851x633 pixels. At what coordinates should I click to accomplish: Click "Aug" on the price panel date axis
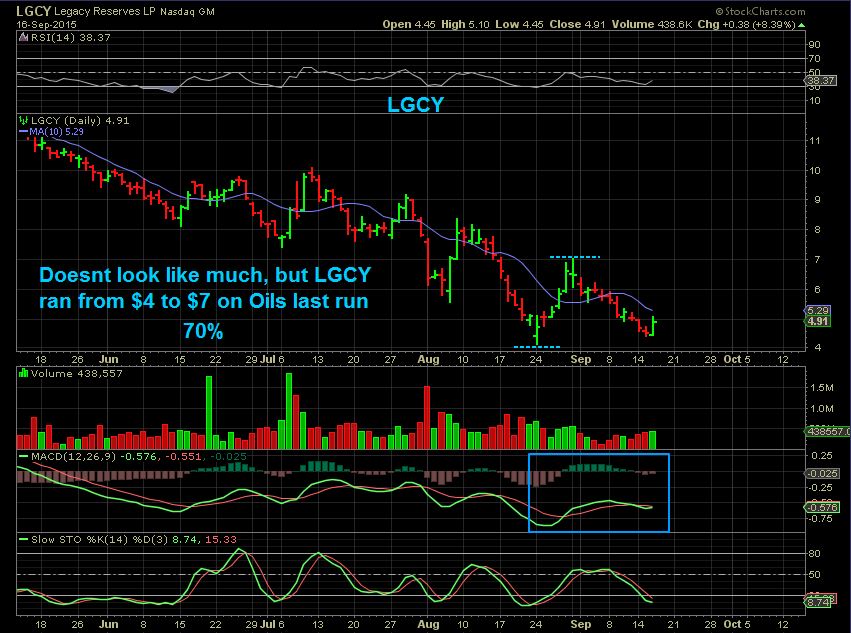(428, 359)
